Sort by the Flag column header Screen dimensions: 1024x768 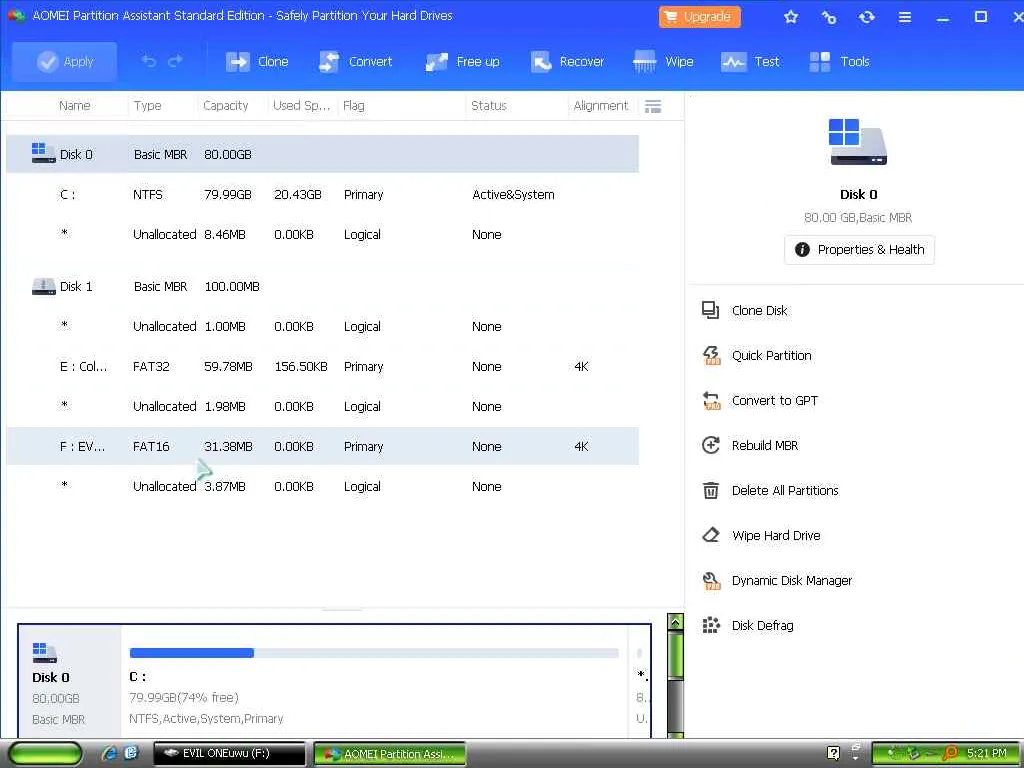click(x=353, y=106)
